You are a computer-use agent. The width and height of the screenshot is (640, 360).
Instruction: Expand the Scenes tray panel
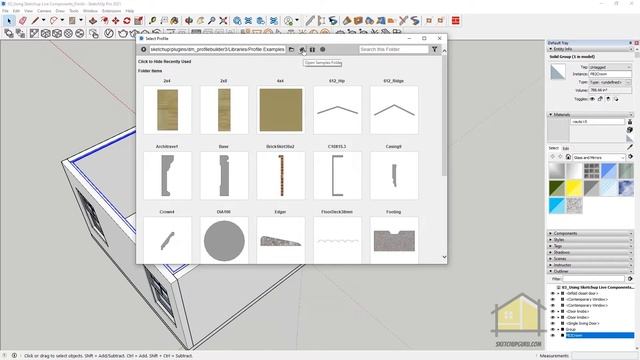pos(590,259)
